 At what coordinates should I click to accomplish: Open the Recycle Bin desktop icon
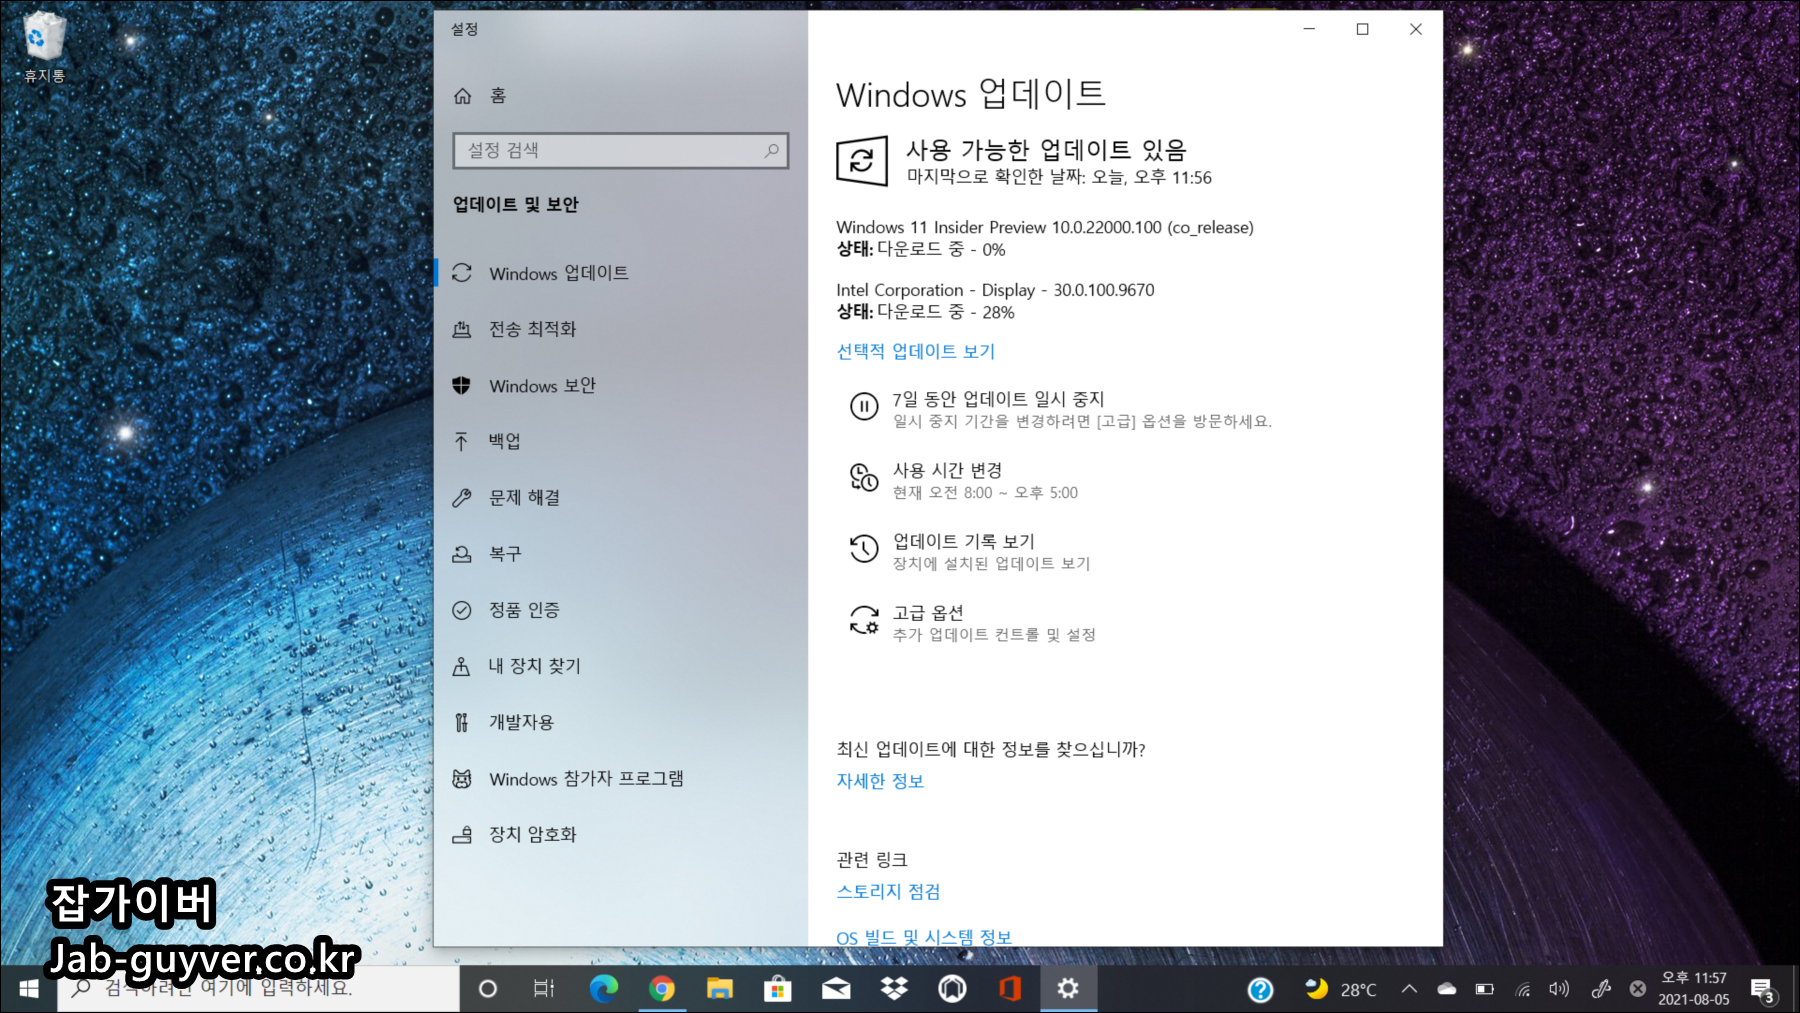coord(44,47)
